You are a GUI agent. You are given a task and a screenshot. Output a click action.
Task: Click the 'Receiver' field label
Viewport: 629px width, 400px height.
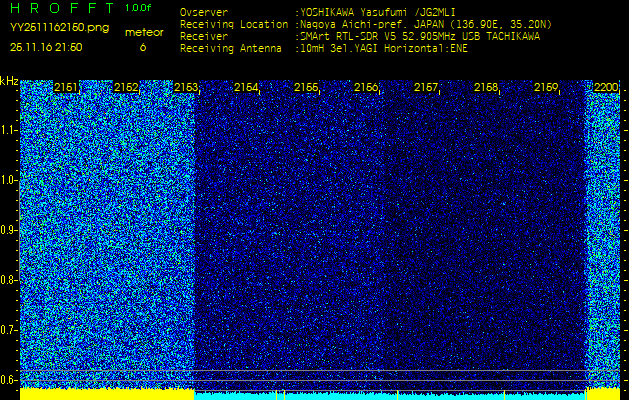pos(204,37)
